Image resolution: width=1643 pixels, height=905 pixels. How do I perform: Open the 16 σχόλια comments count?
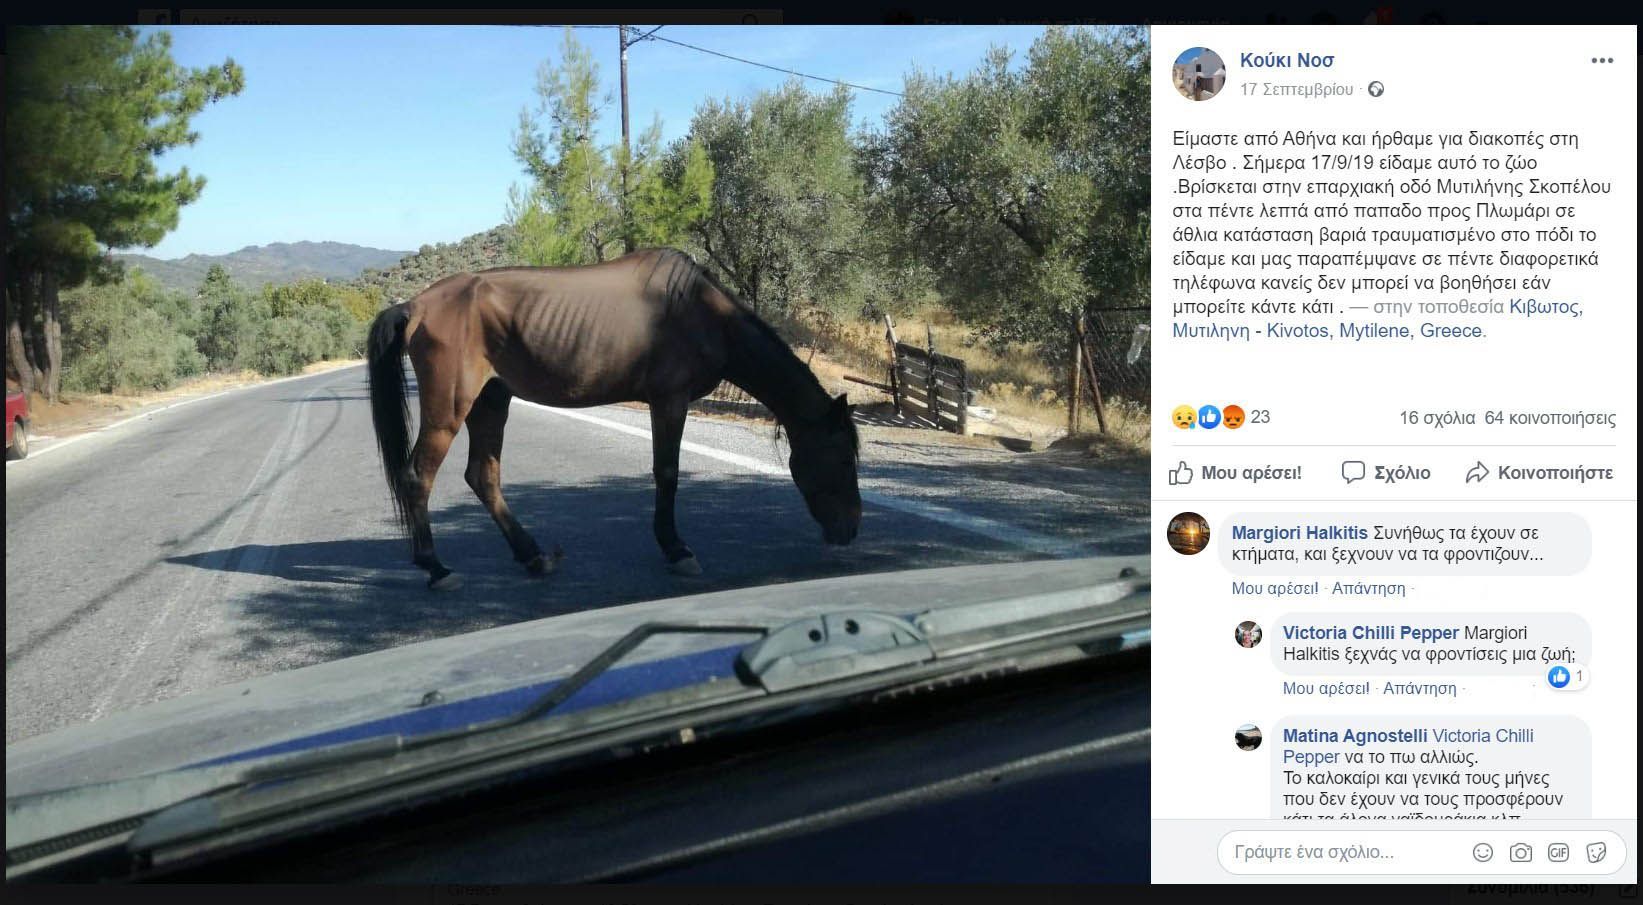[x=1437, y=418]
